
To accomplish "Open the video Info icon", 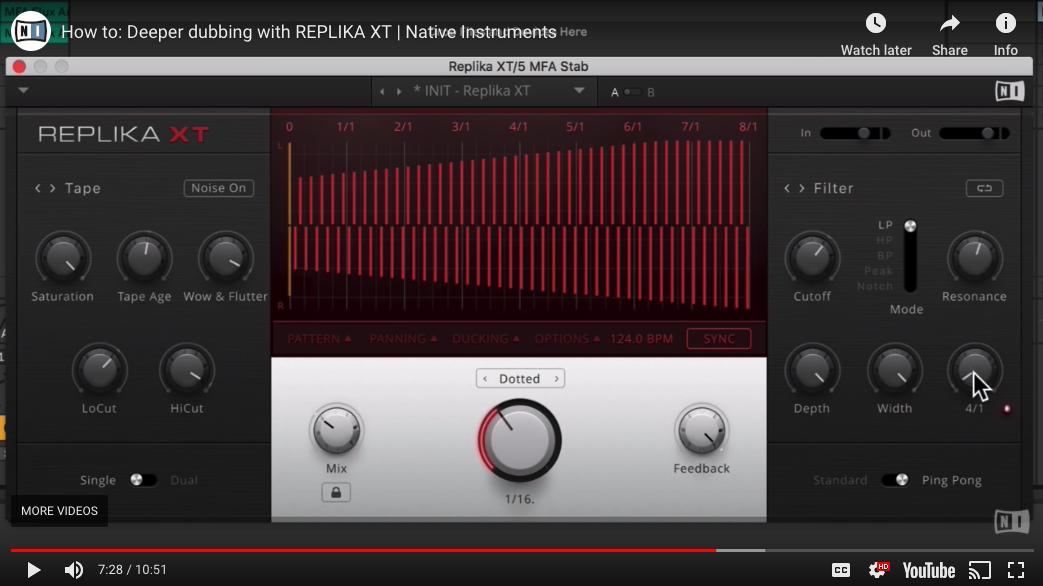I will pos(1005,24).
